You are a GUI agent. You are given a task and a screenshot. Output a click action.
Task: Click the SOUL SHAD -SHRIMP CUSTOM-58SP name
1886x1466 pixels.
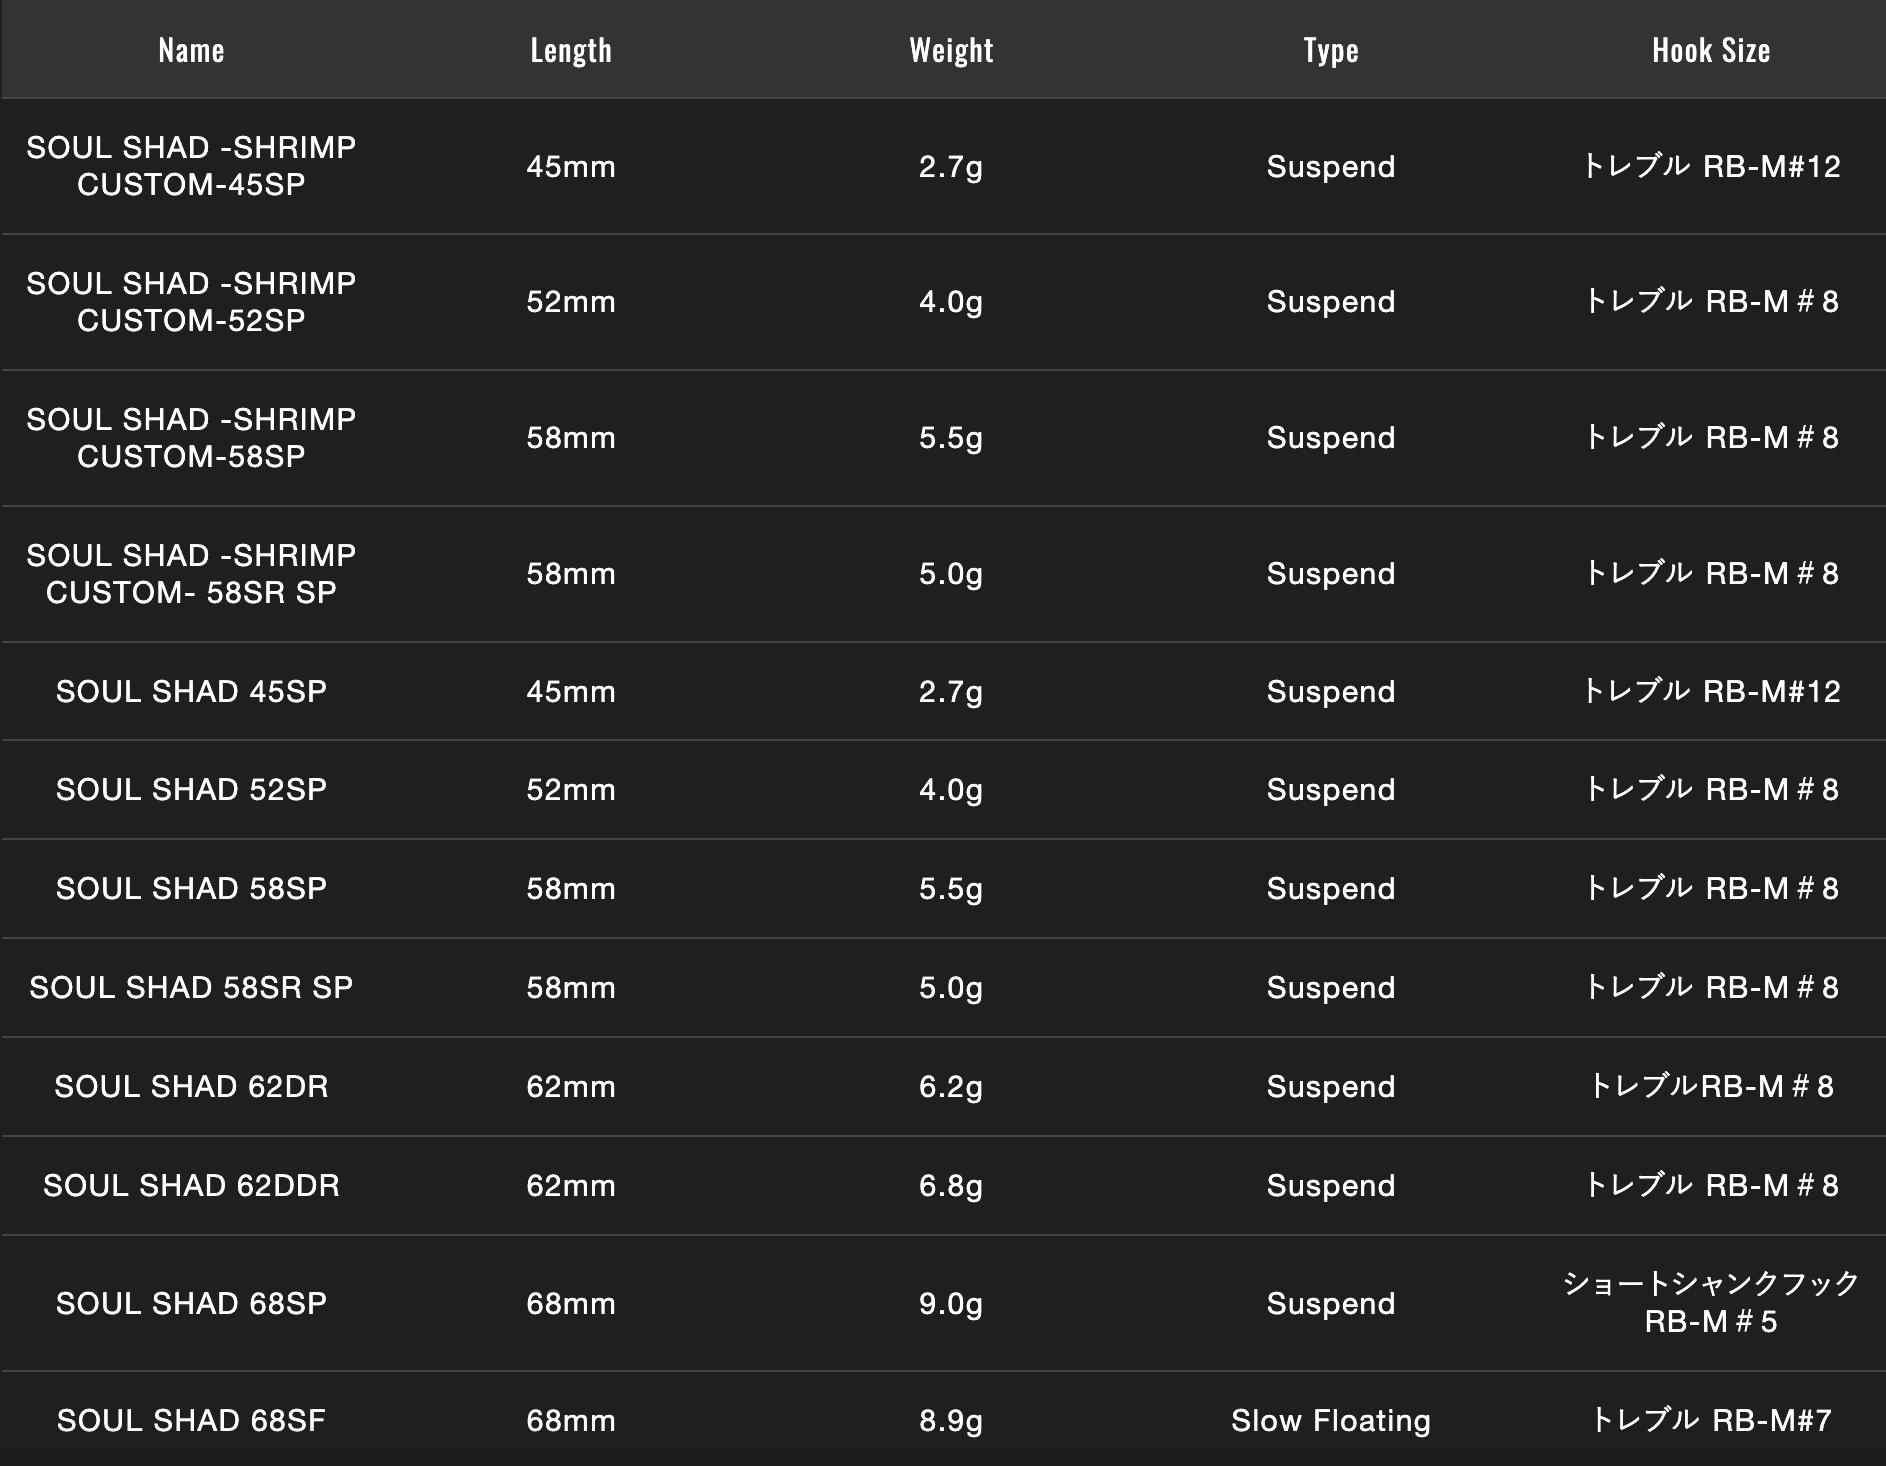coord(191,438)
